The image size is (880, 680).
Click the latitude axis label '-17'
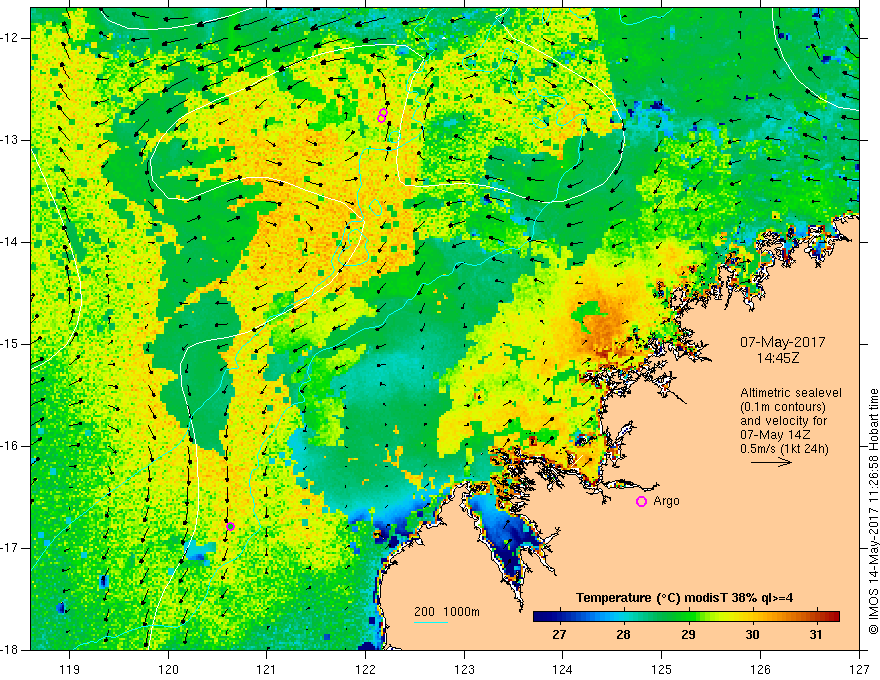click(x=10, y=548)
